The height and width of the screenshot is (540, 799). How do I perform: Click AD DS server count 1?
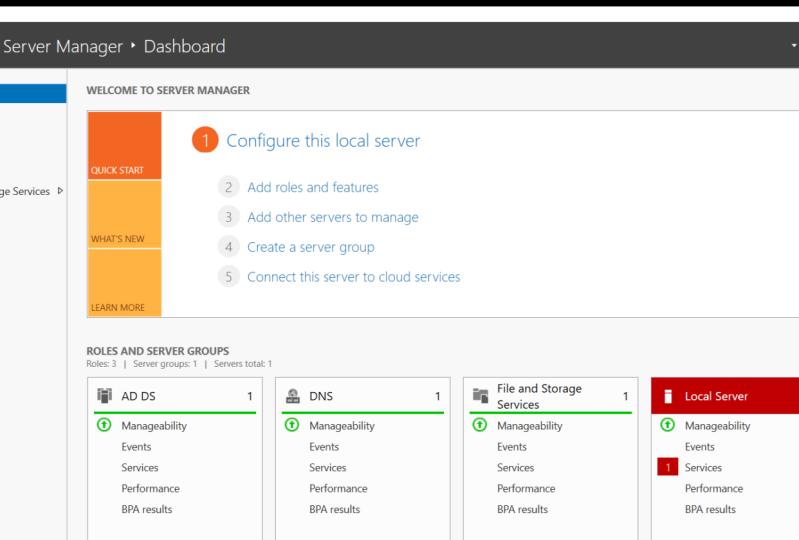250,396
